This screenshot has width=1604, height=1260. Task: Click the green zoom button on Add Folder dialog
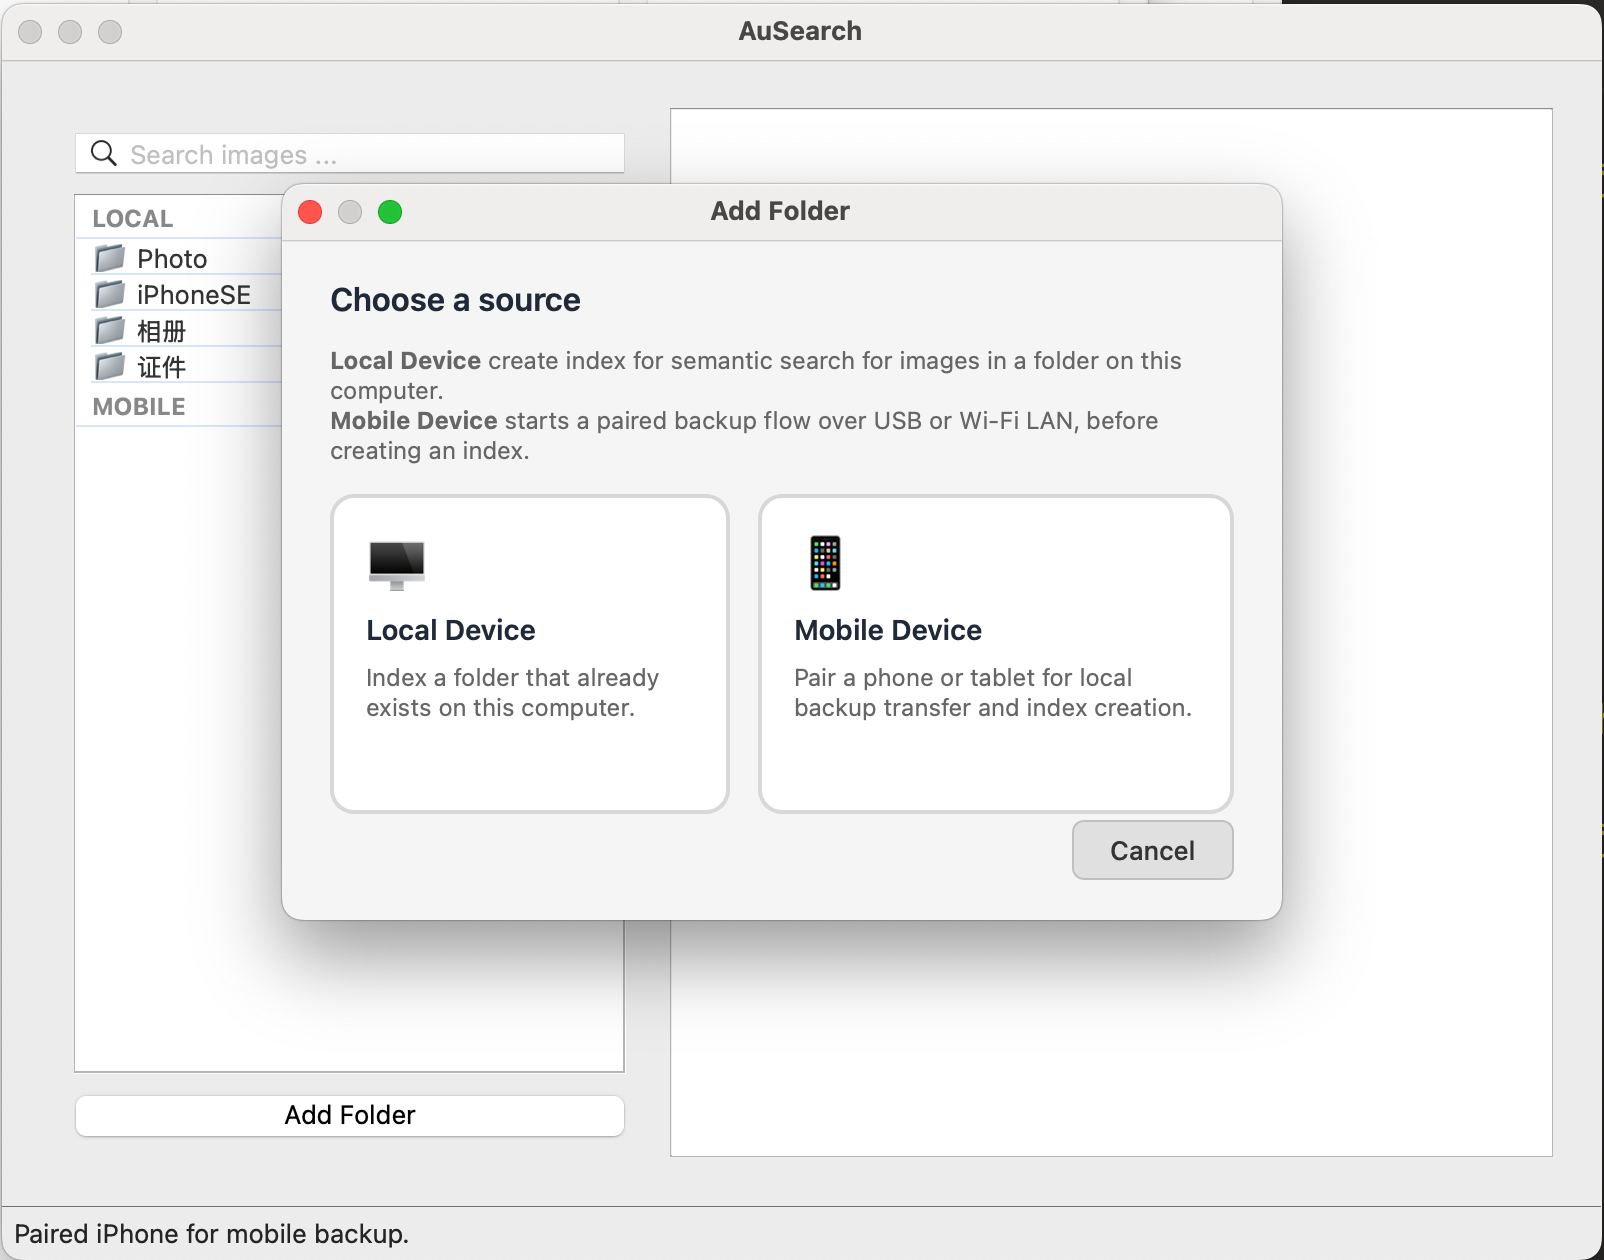tap(391, 212)
